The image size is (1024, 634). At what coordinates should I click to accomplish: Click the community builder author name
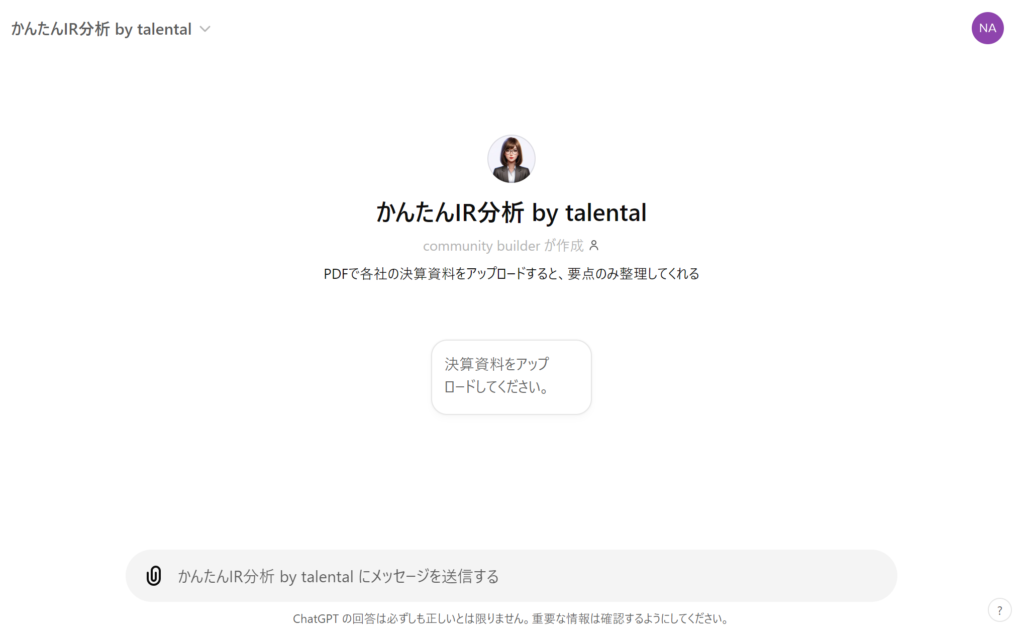pos(481,245)
